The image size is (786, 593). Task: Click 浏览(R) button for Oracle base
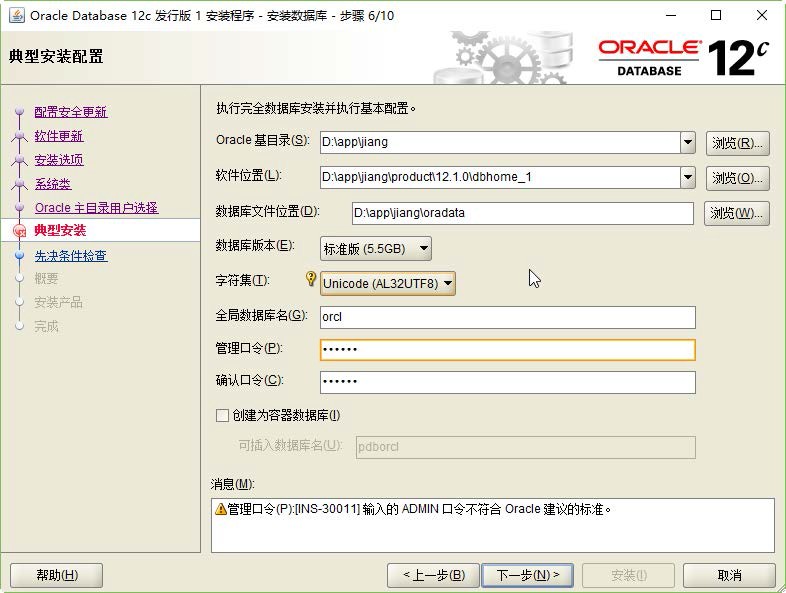point(737,143)
